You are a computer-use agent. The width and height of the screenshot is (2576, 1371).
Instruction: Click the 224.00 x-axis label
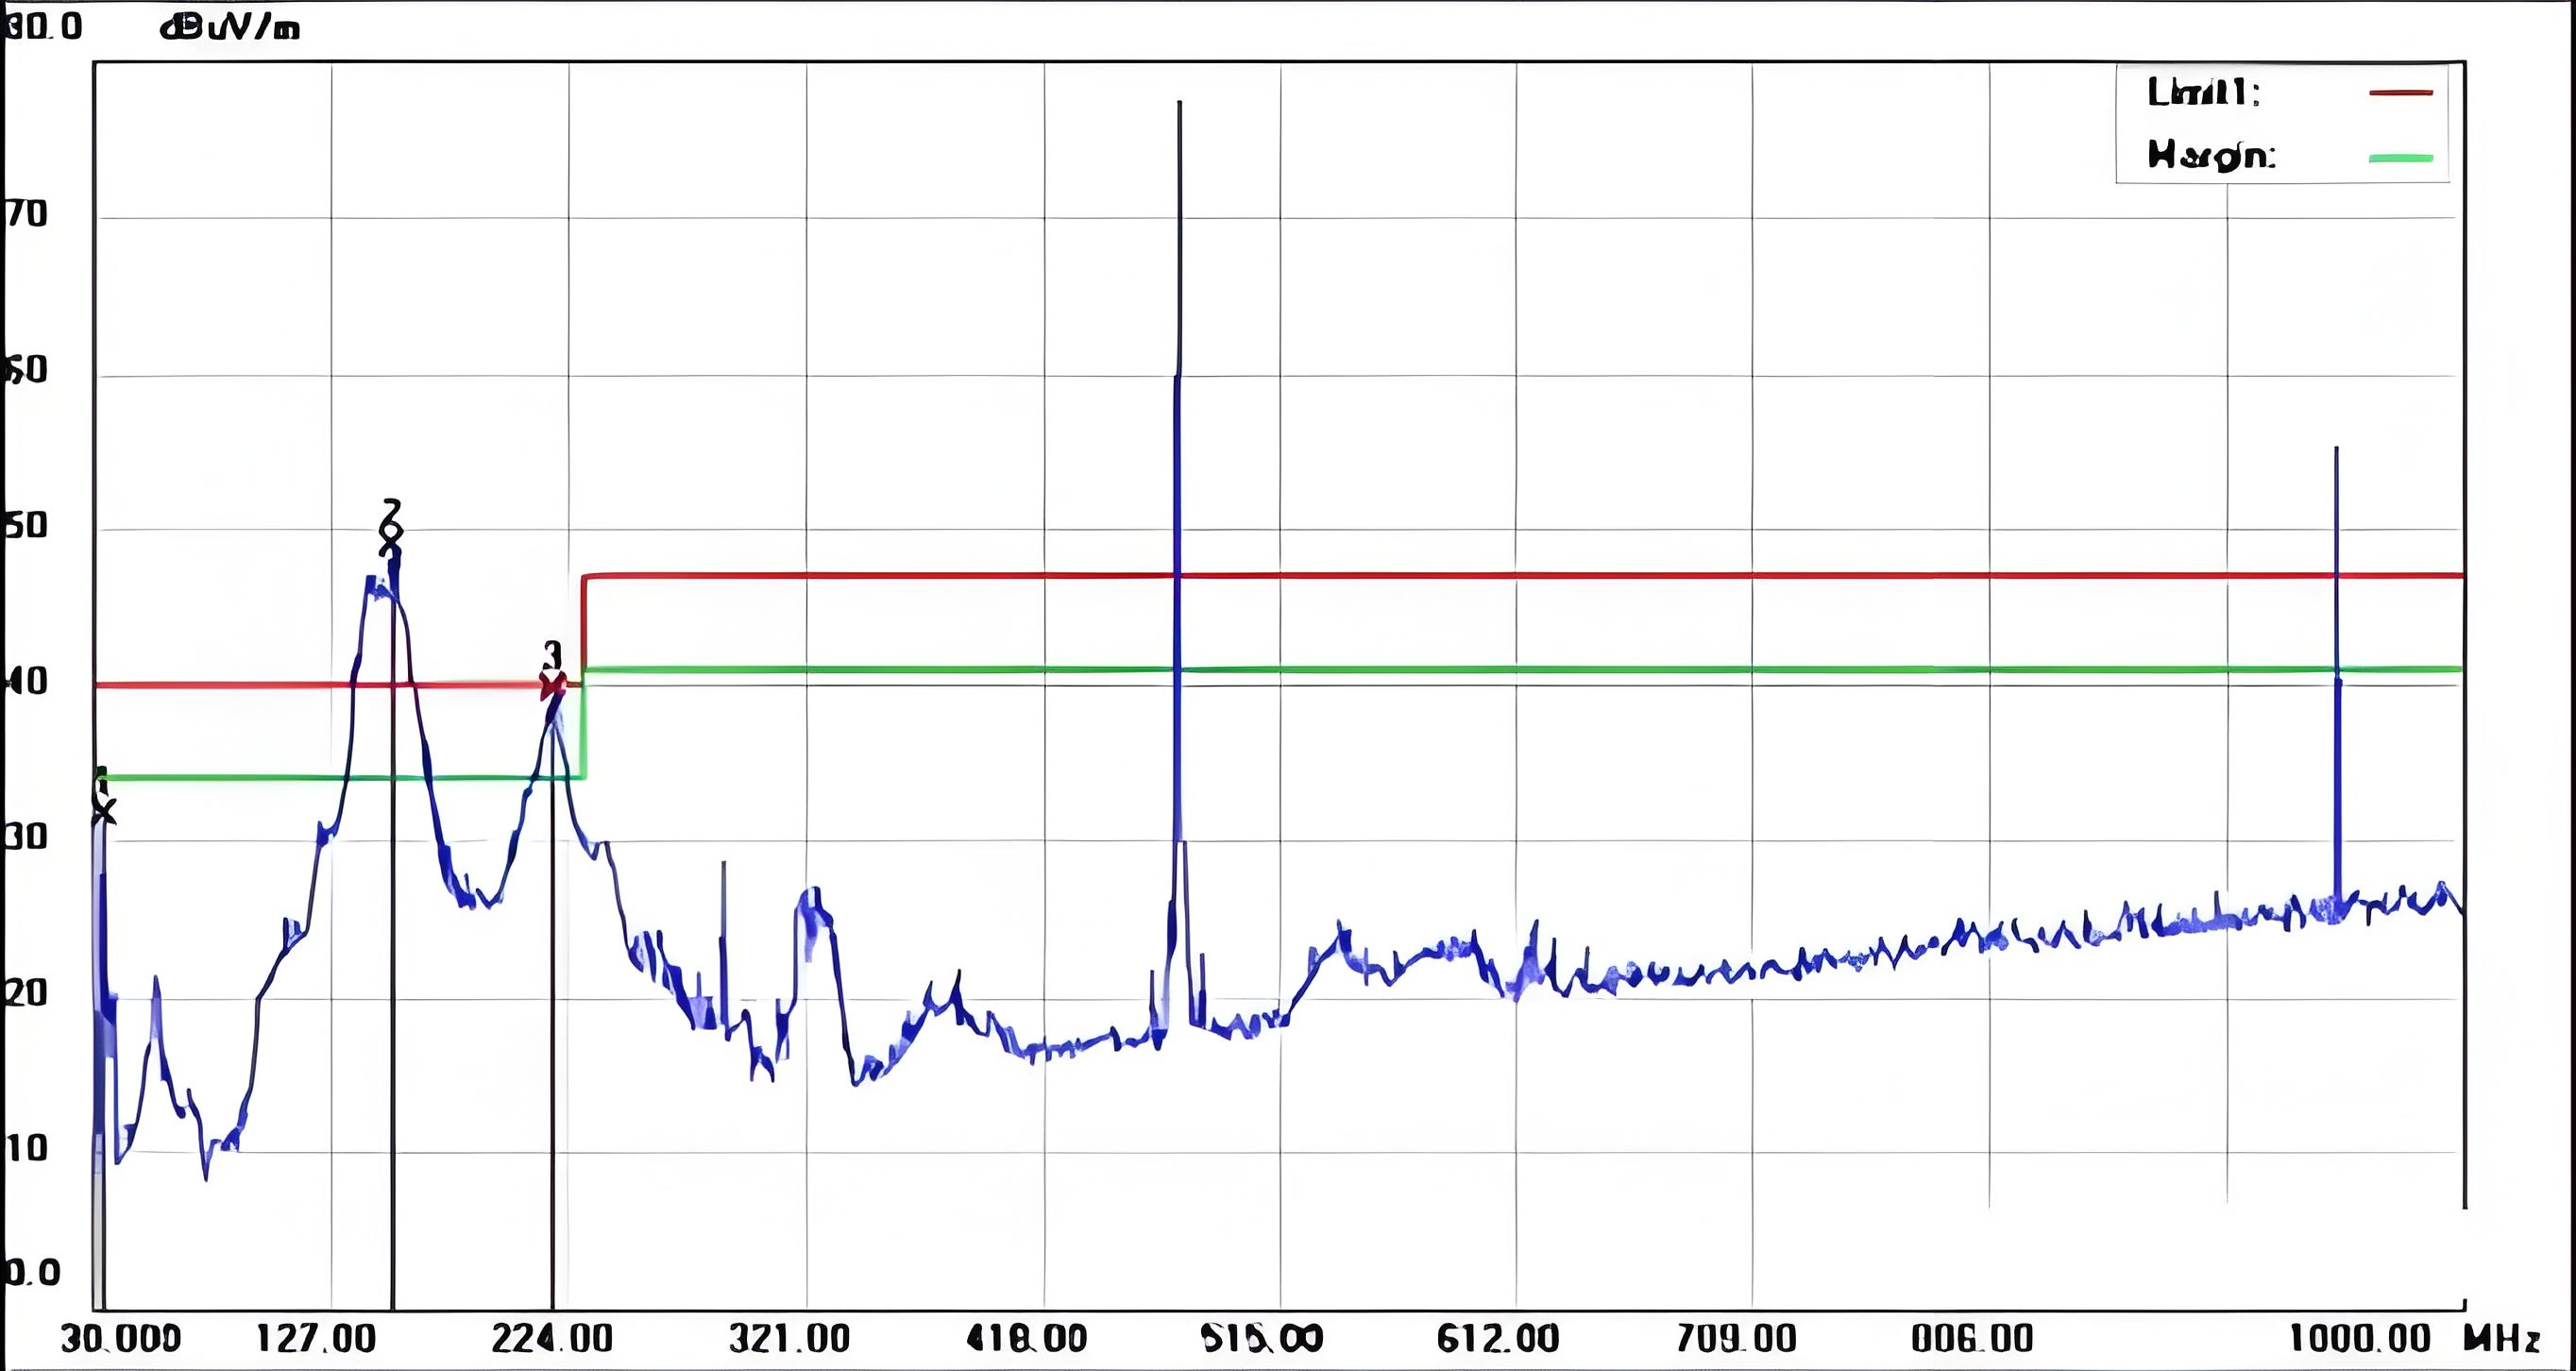coord(552,1338)
